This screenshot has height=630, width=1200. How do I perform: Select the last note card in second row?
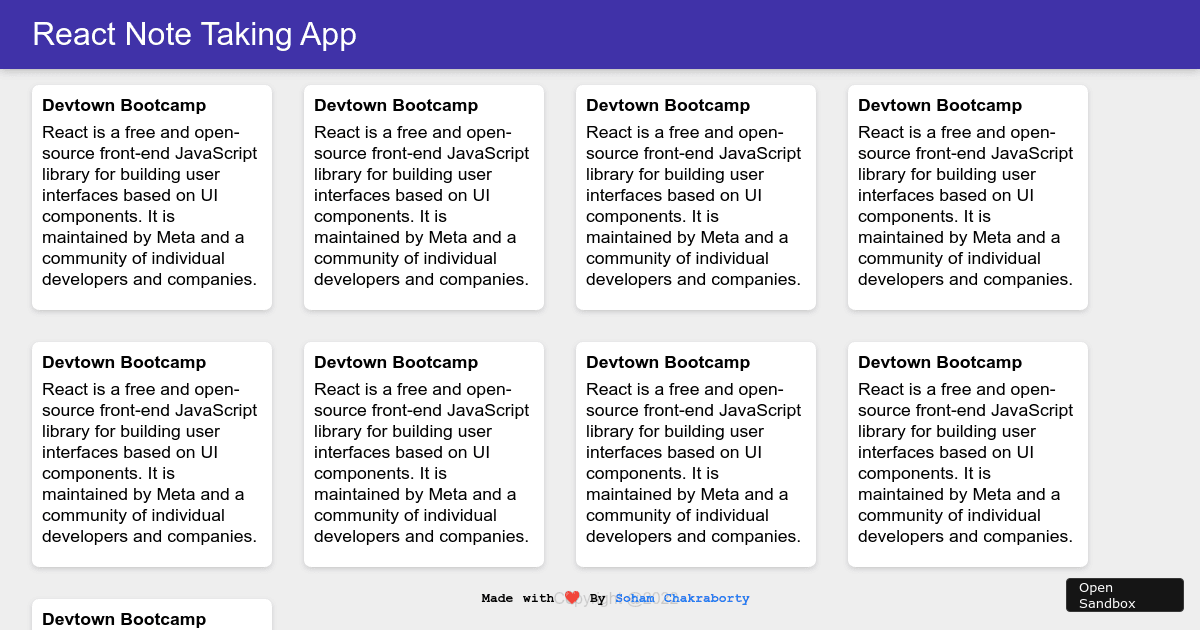(967, 453)
